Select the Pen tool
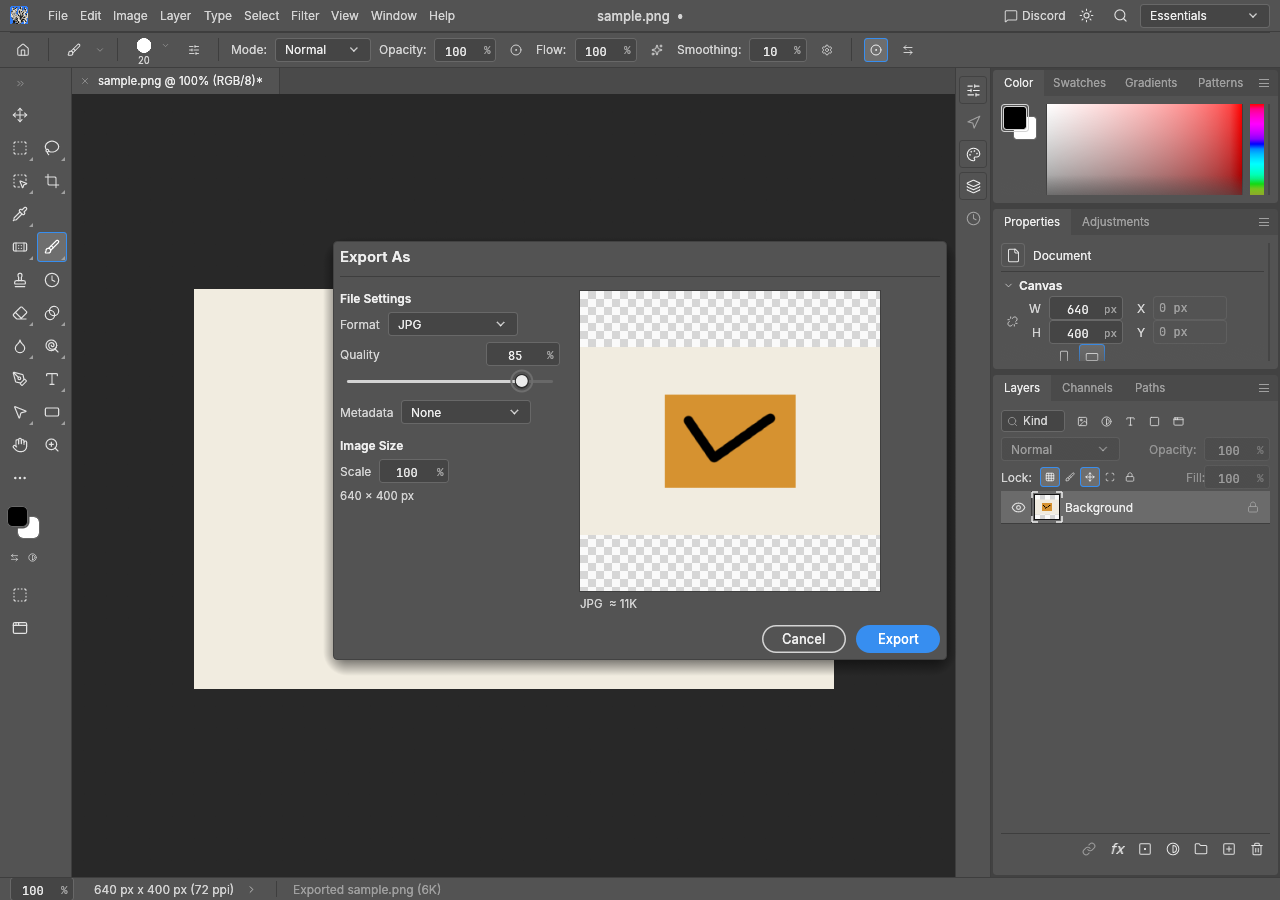Viewport: 1280px width, 900px height. tap(20, 379)
